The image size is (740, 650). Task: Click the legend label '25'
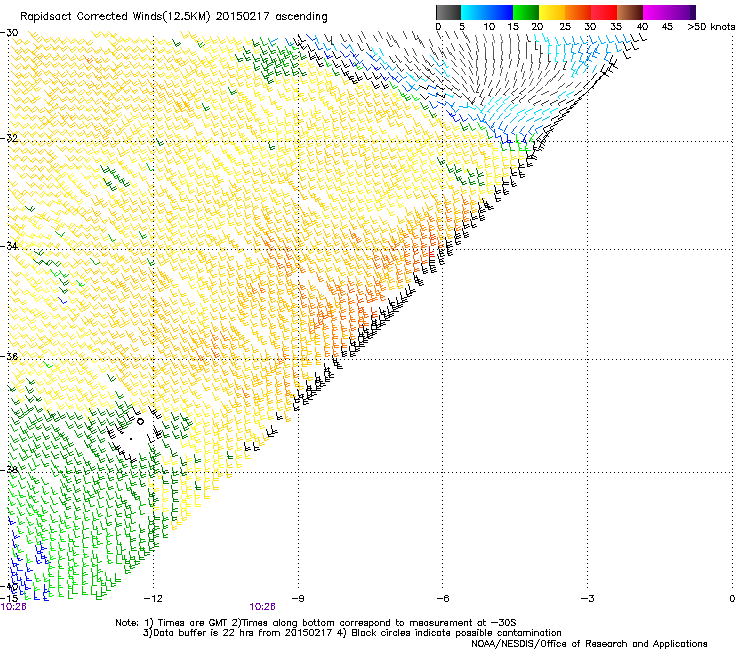click(x=565, y=27)
